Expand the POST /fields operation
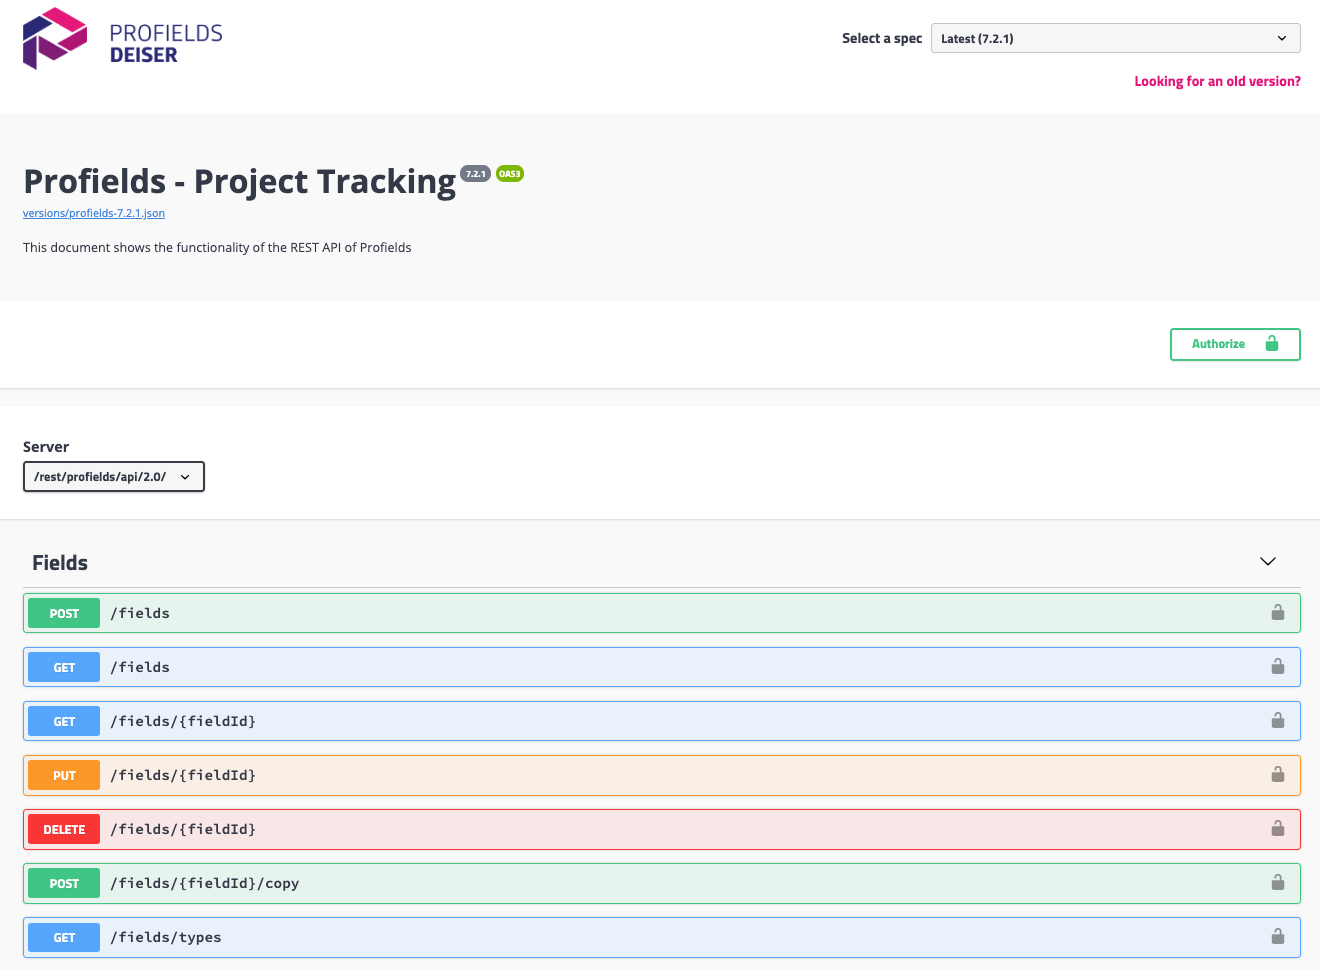Screen dimensions: 1320x970 click(x=662, y=613)
